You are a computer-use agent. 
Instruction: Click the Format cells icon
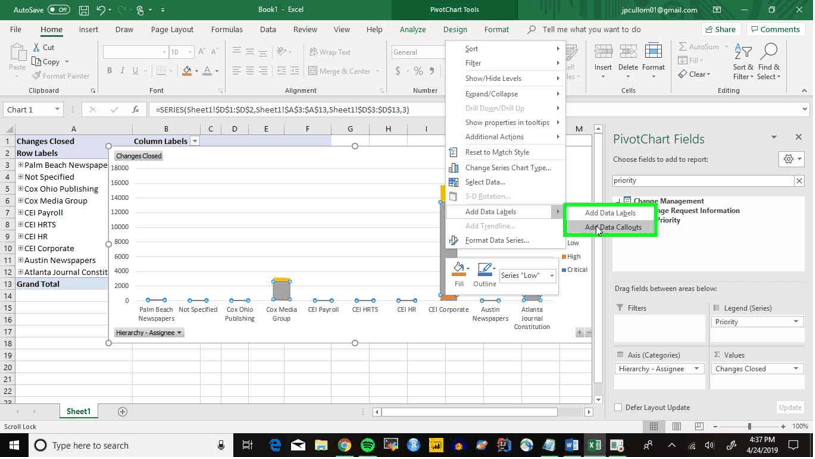[x=653, y=51]
